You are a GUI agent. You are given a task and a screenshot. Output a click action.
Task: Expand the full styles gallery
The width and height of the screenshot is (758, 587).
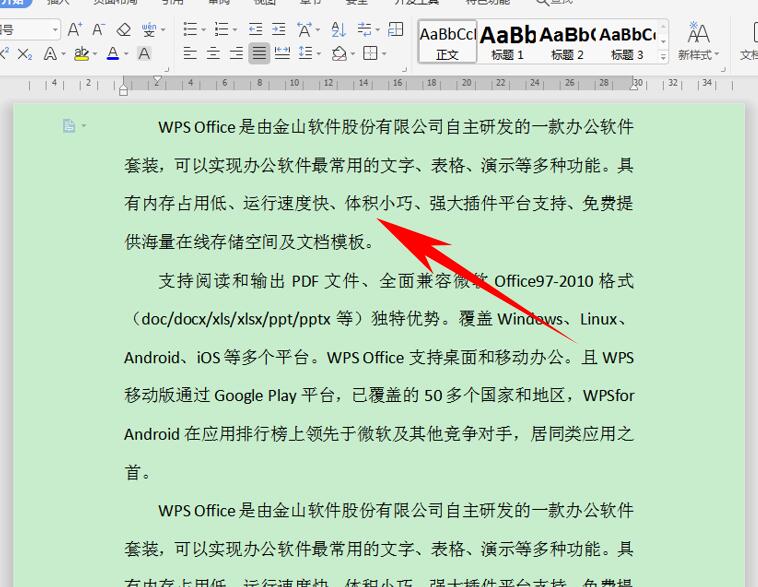[x=663, y=57]
